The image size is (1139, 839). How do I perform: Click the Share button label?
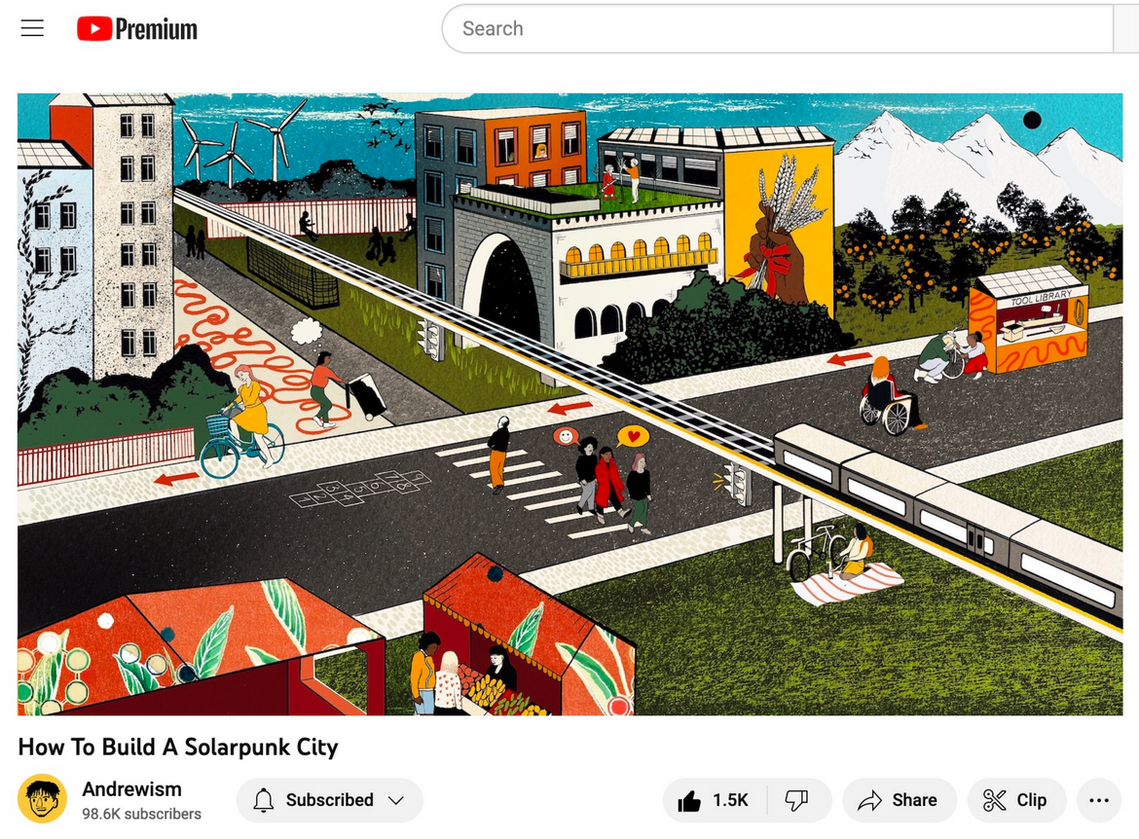coord(915,800)
